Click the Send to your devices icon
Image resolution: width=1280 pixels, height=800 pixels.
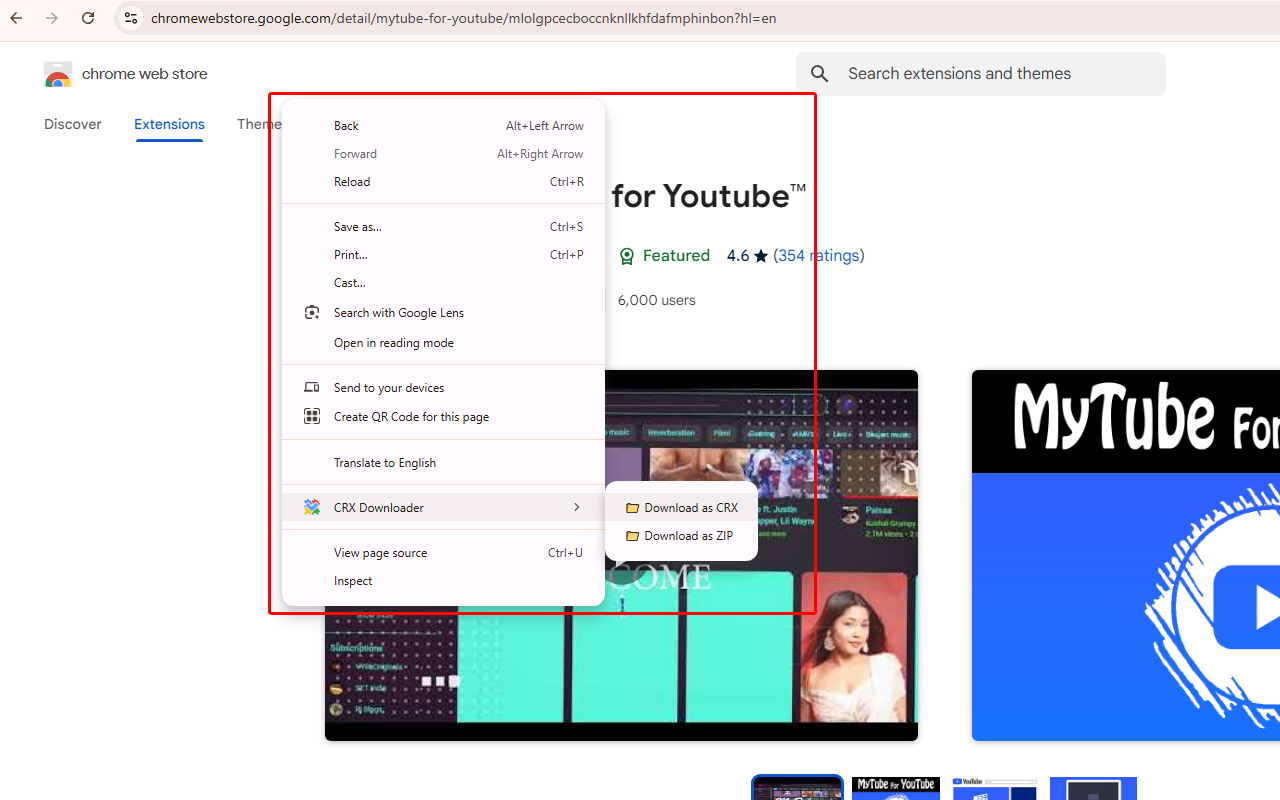click(x=312, y=388)
